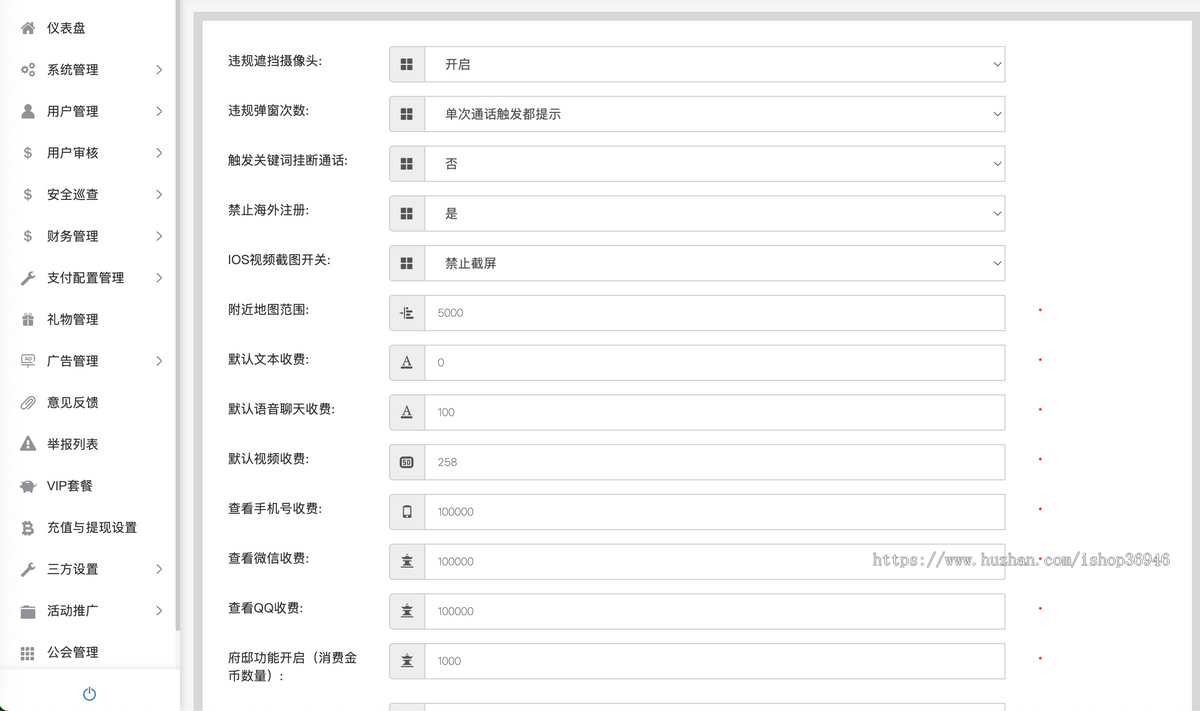Click the gift icon beside 礼物管理

(x=28, y=320)
